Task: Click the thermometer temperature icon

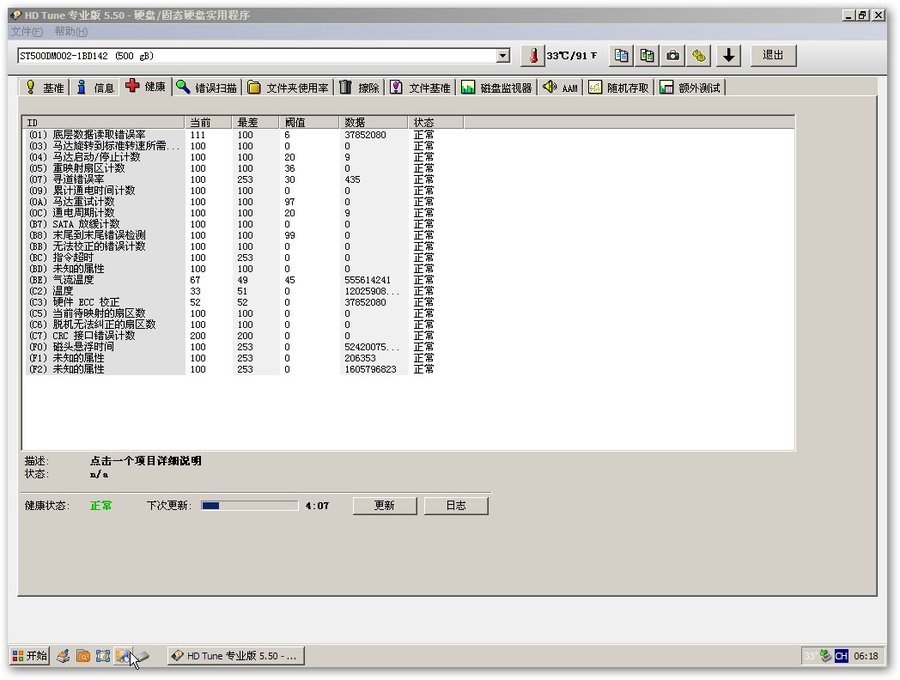Action: pyautogui.click(x=533, y=56)
